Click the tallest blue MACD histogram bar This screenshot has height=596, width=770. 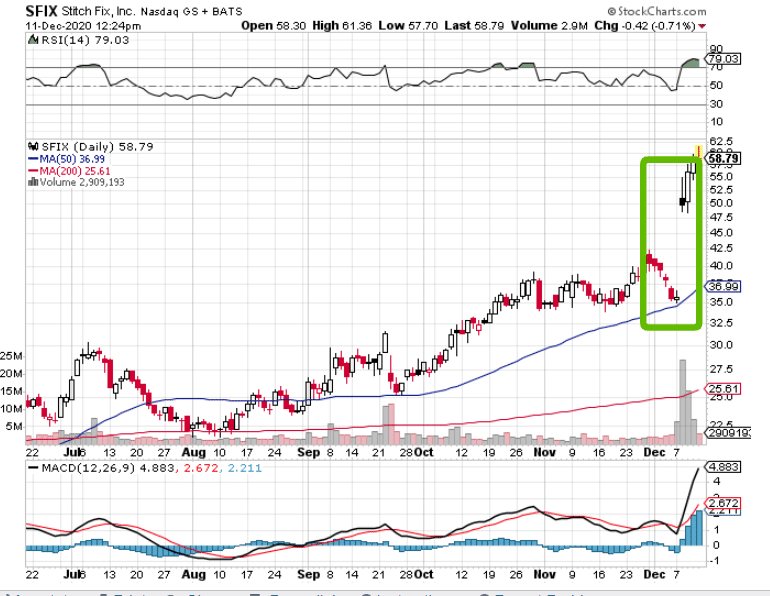[699, 528]
